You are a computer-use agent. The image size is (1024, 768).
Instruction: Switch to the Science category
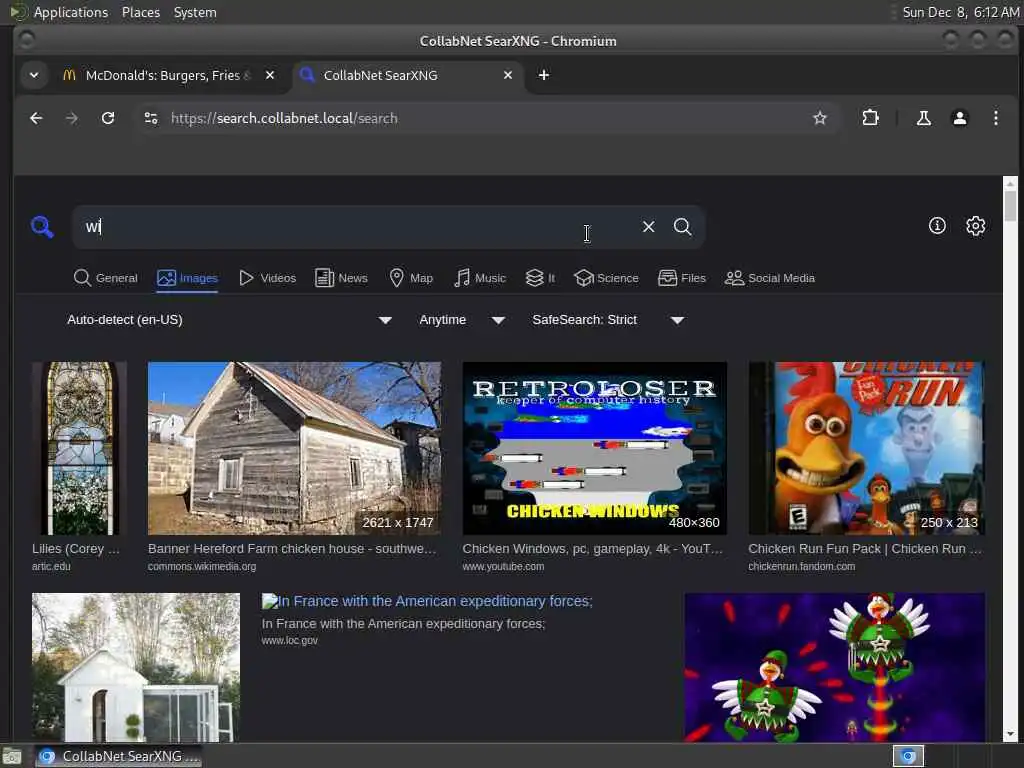(606, 278)
